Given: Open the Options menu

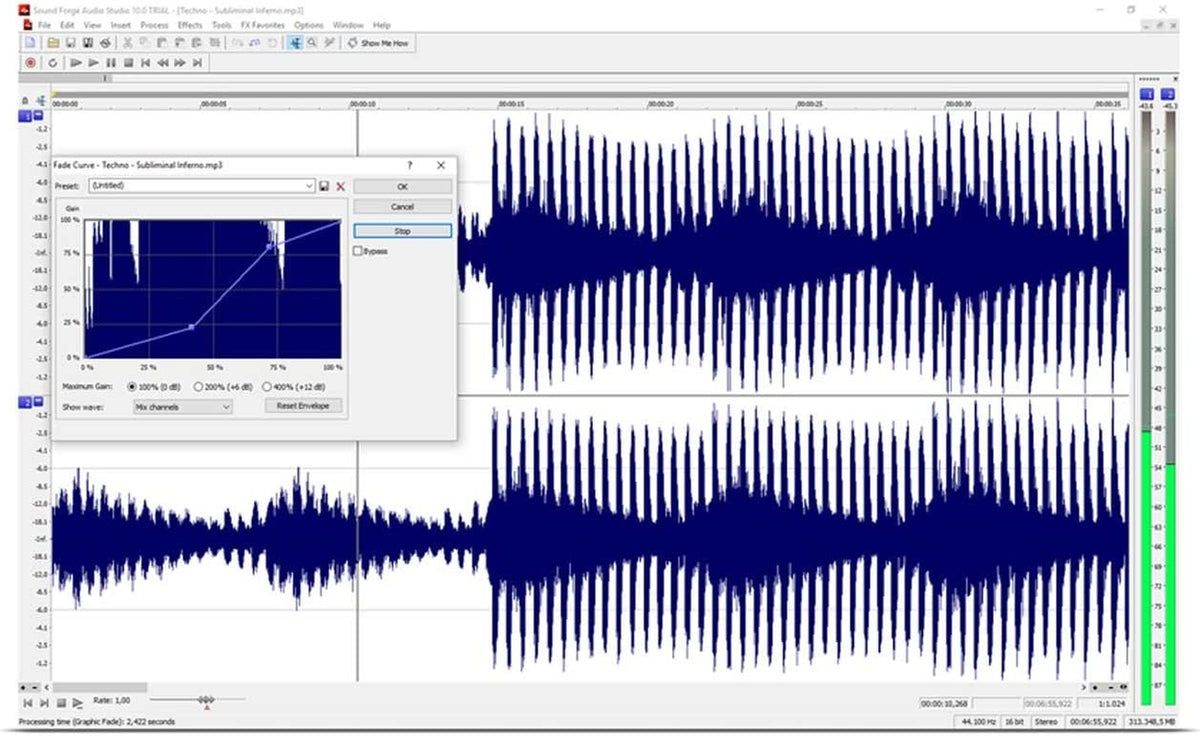Looking at the screenshot, I should coord(309,24).
